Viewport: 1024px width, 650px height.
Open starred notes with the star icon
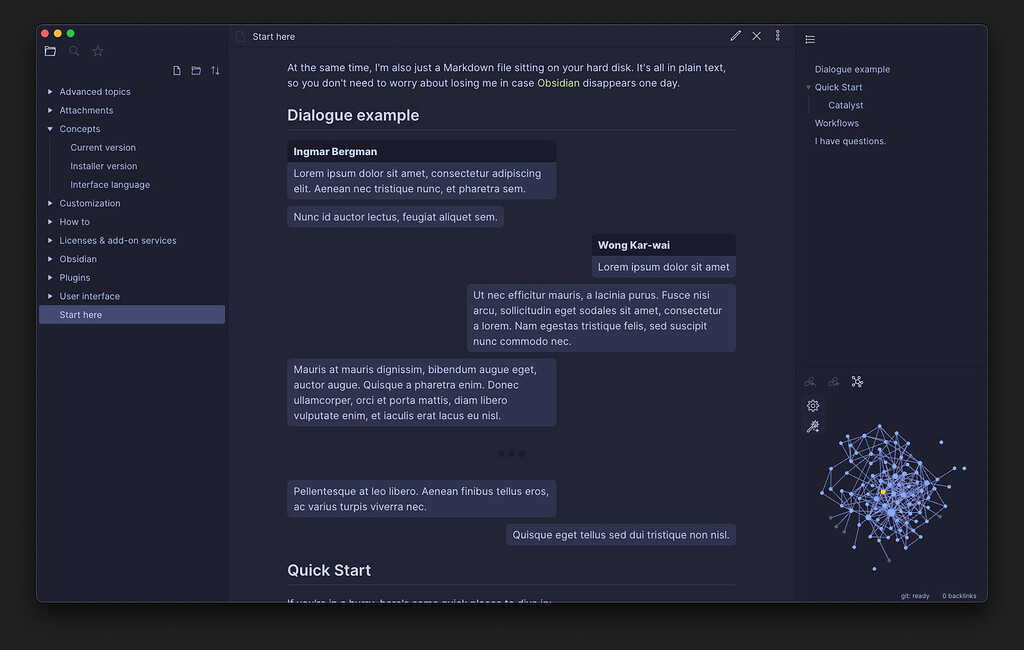click(x=97, y=50)
